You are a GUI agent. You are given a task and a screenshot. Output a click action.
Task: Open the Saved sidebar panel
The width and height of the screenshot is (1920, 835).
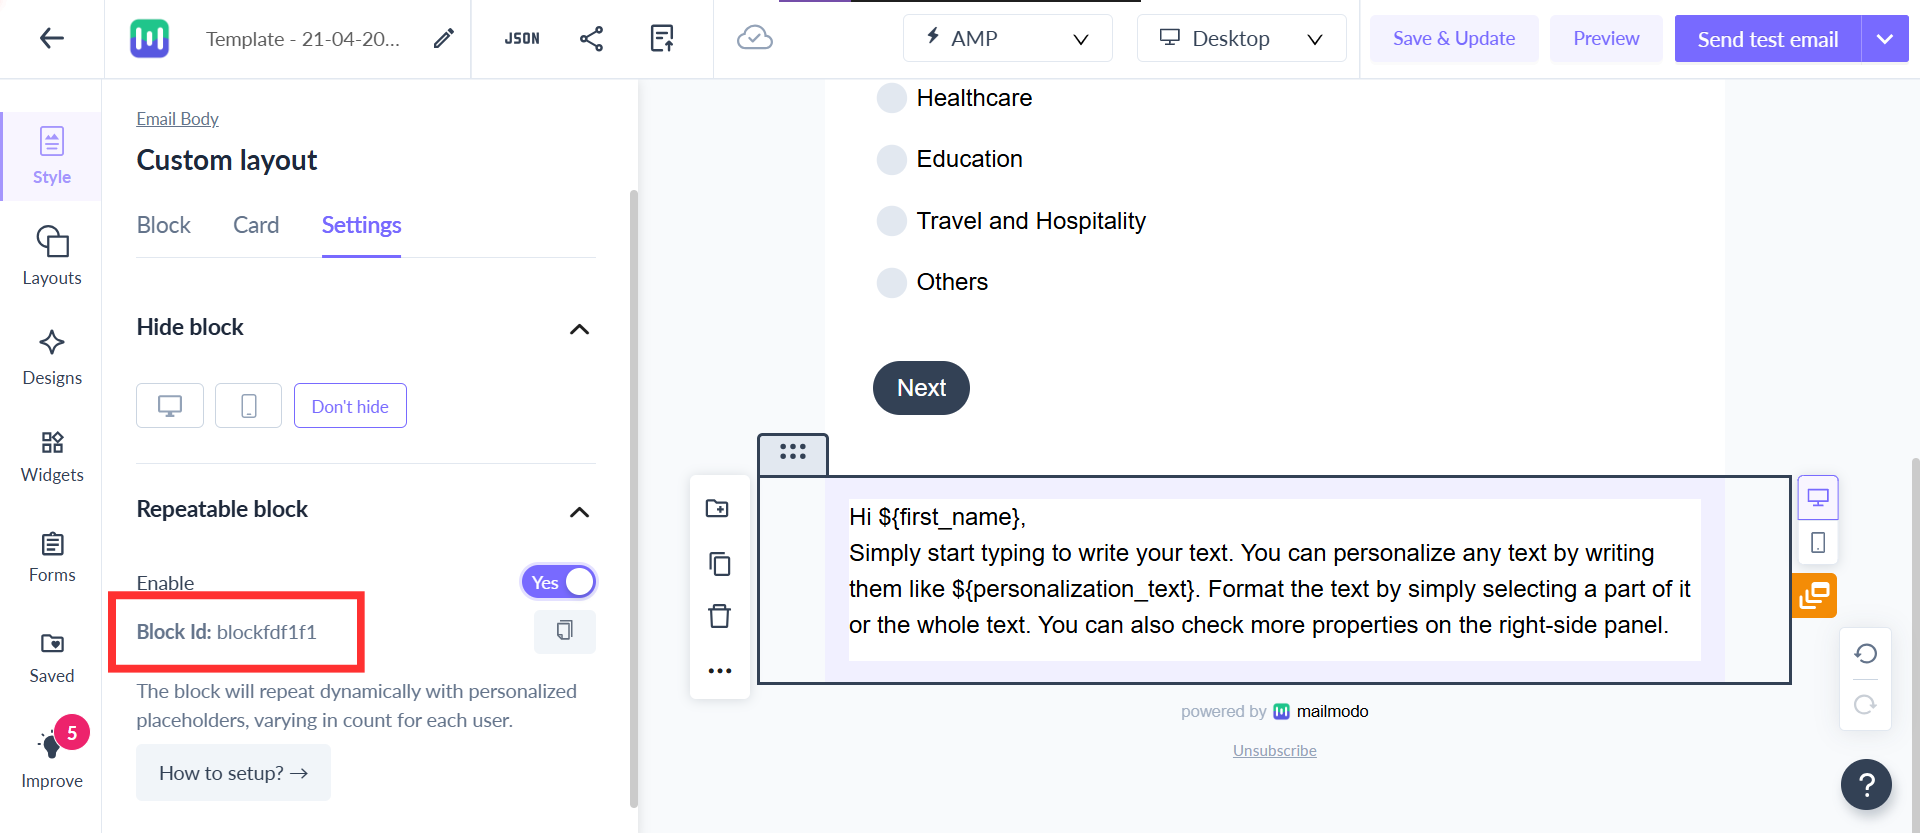[x=51, y=658]
